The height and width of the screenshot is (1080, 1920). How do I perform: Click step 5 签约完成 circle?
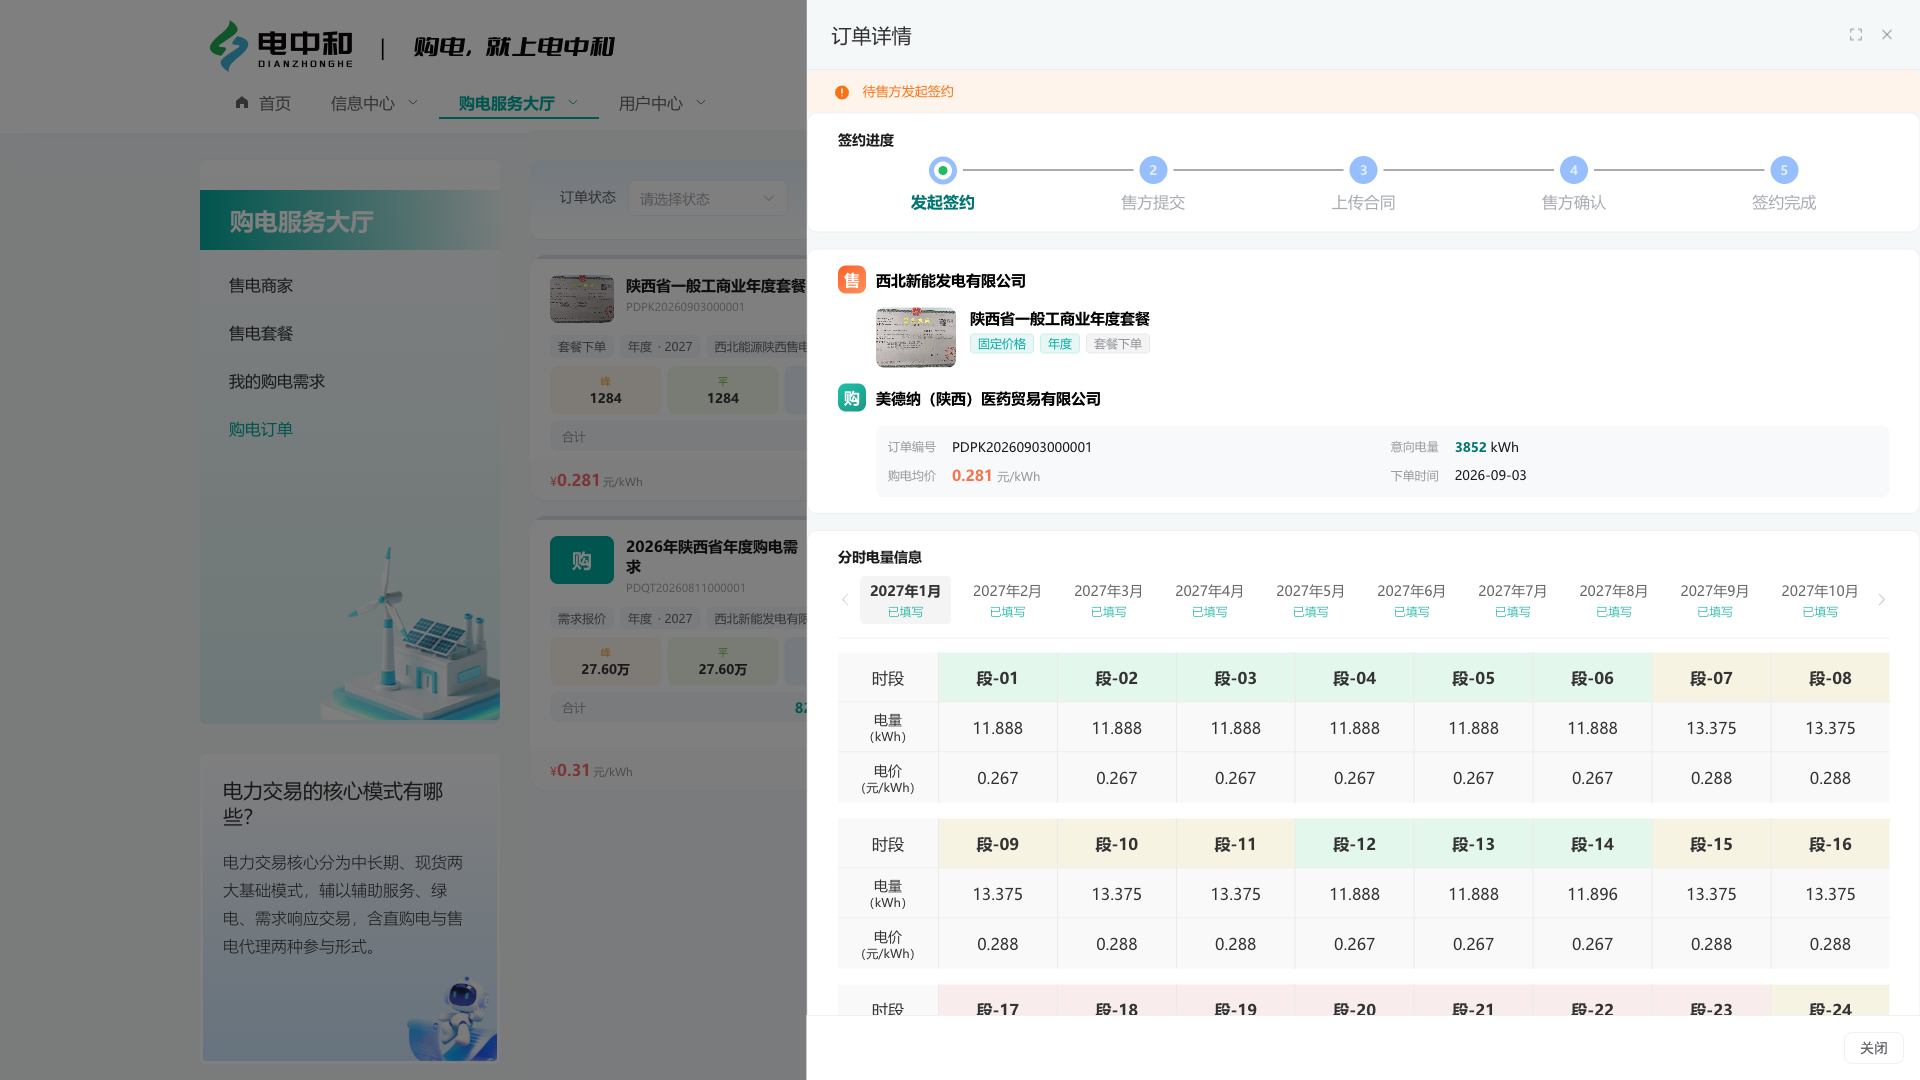click(1784, 170)
